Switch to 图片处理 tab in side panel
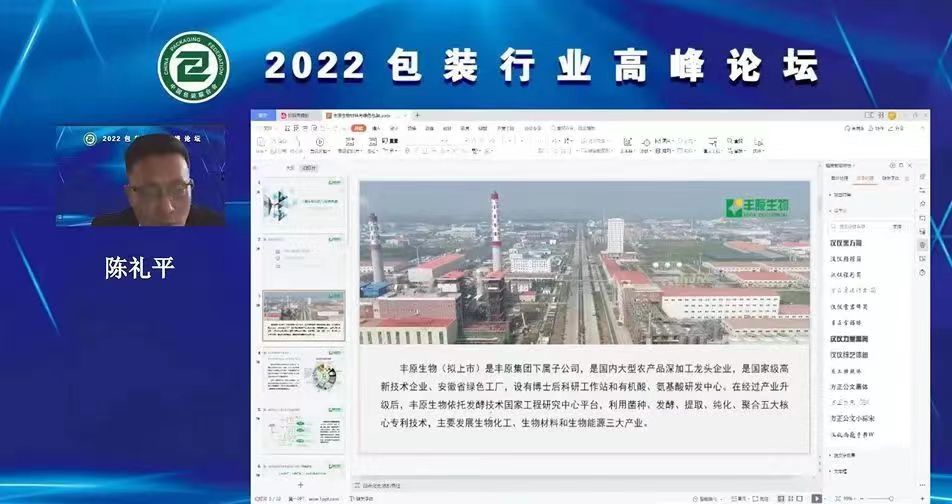 pyautogui.click(x=839, y=179)
